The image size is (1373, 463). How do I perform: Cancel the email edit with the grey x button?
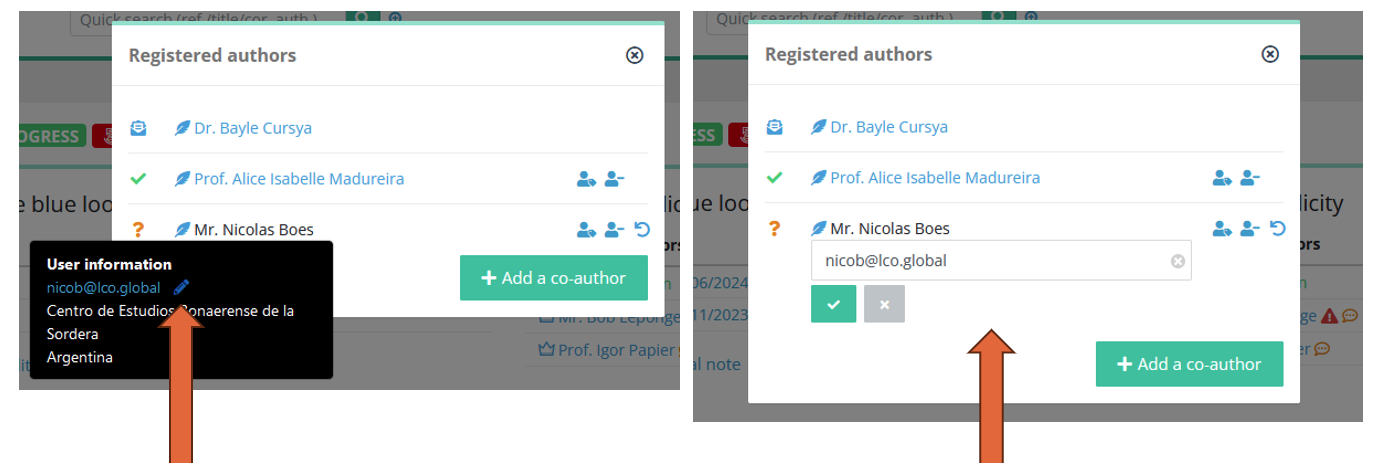pyautogui.click(x=884, y=304)
